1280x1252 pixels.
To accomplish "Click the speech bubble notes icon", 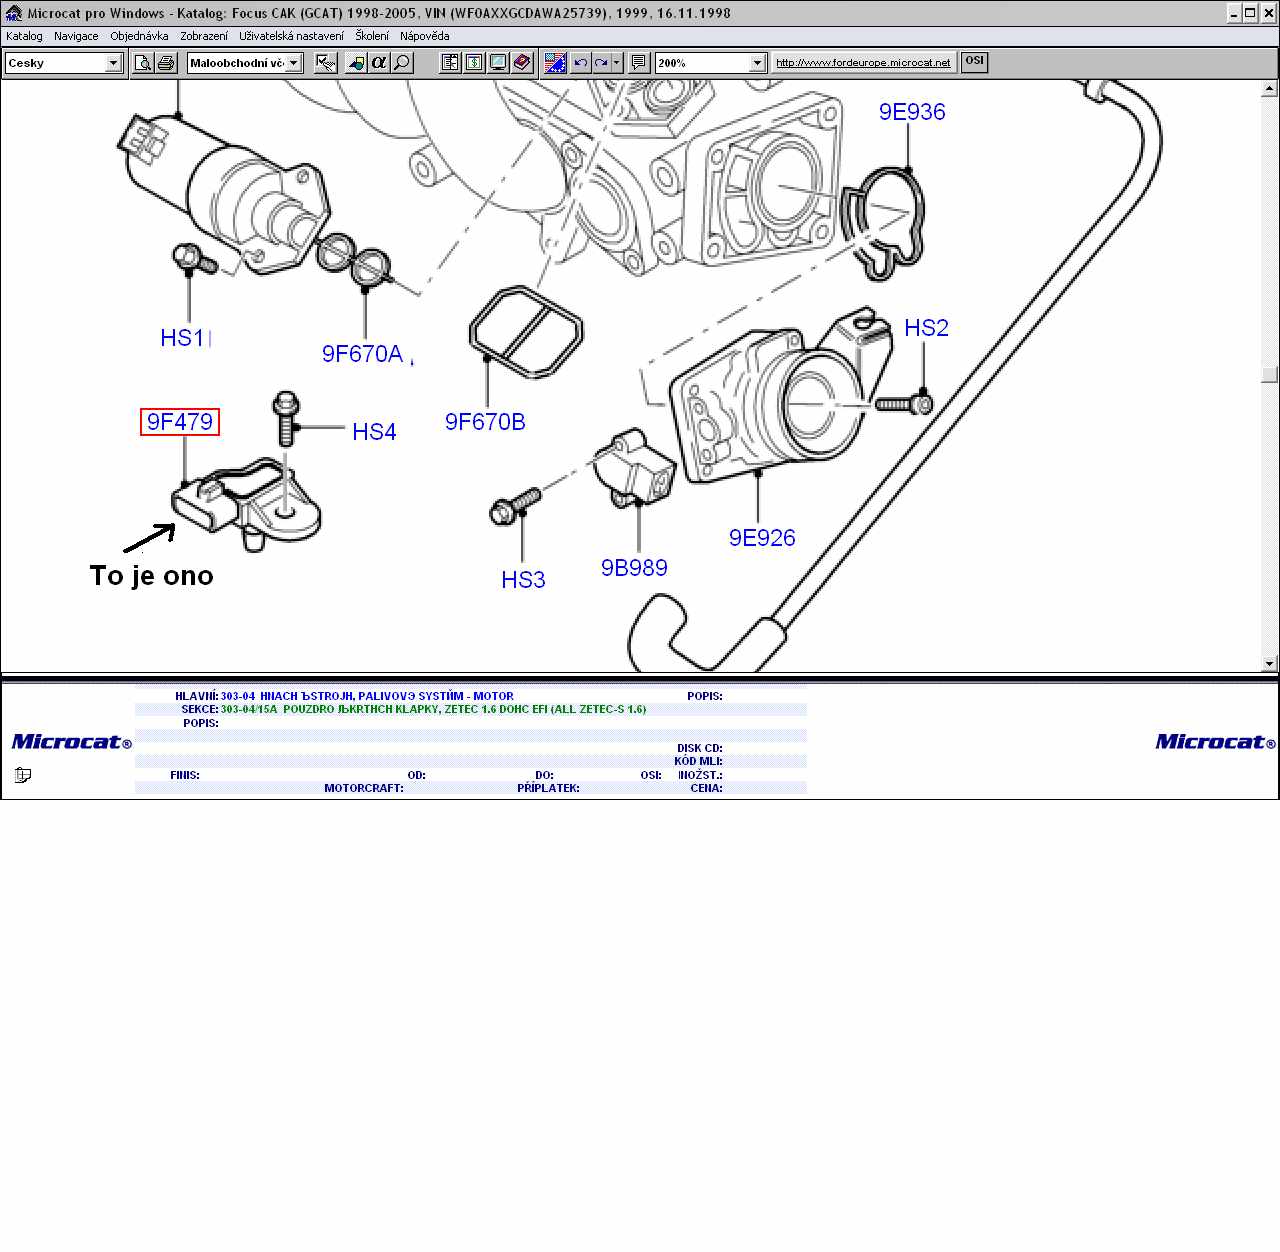I will (x=639, y=63).
